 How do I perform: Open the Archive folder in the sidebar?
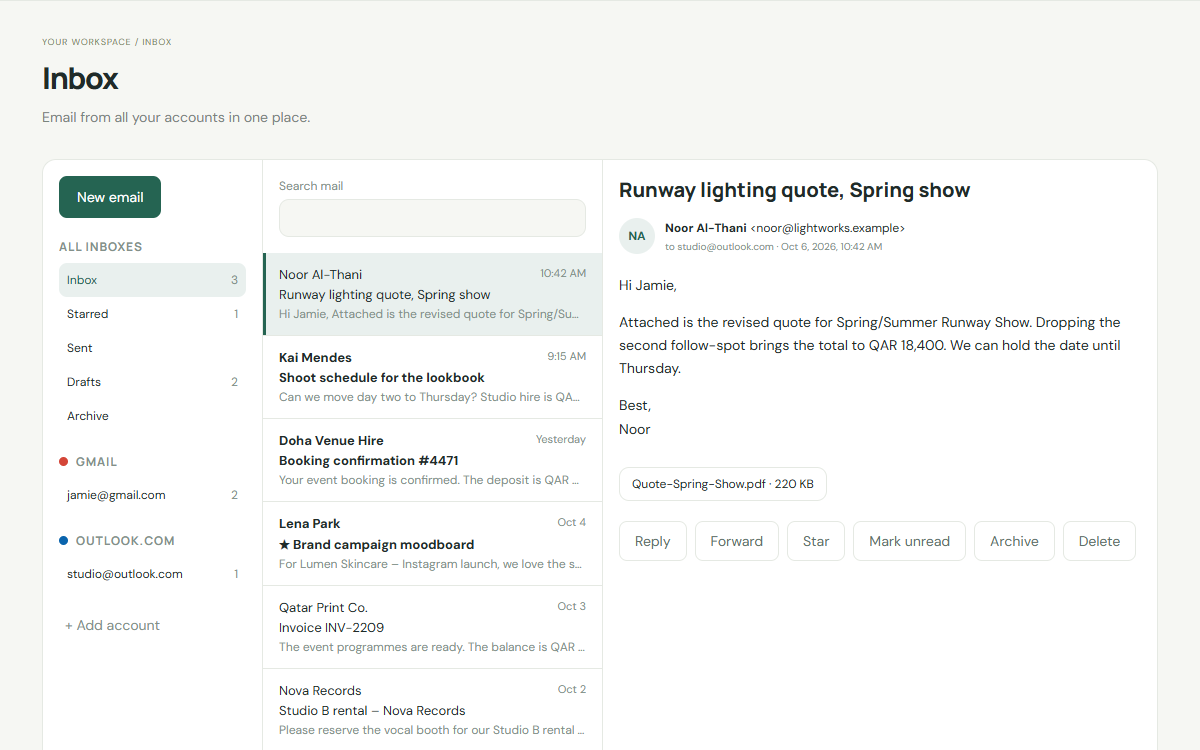point(152,416)
